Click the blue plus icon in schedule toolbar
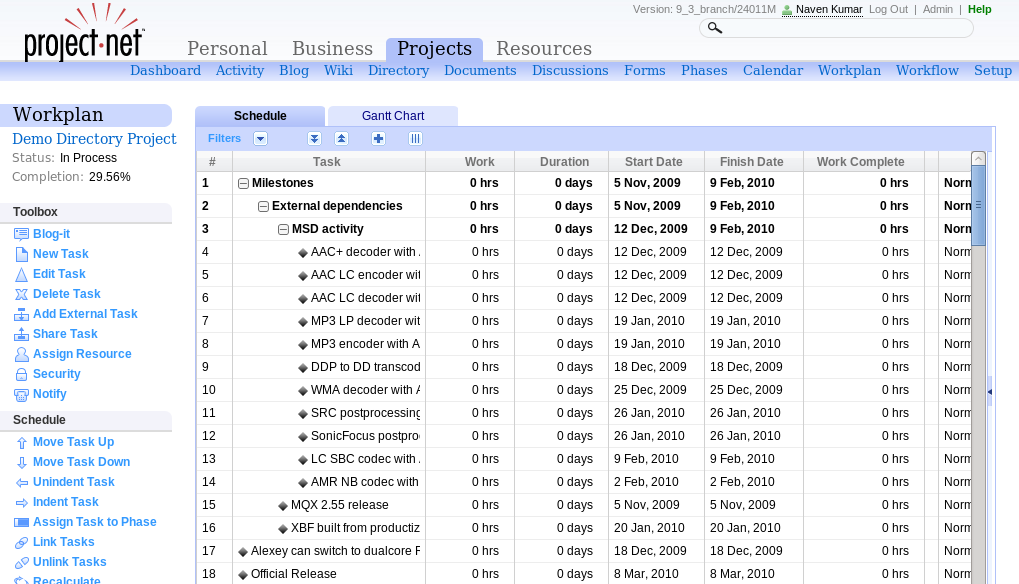 click(378, 139)
